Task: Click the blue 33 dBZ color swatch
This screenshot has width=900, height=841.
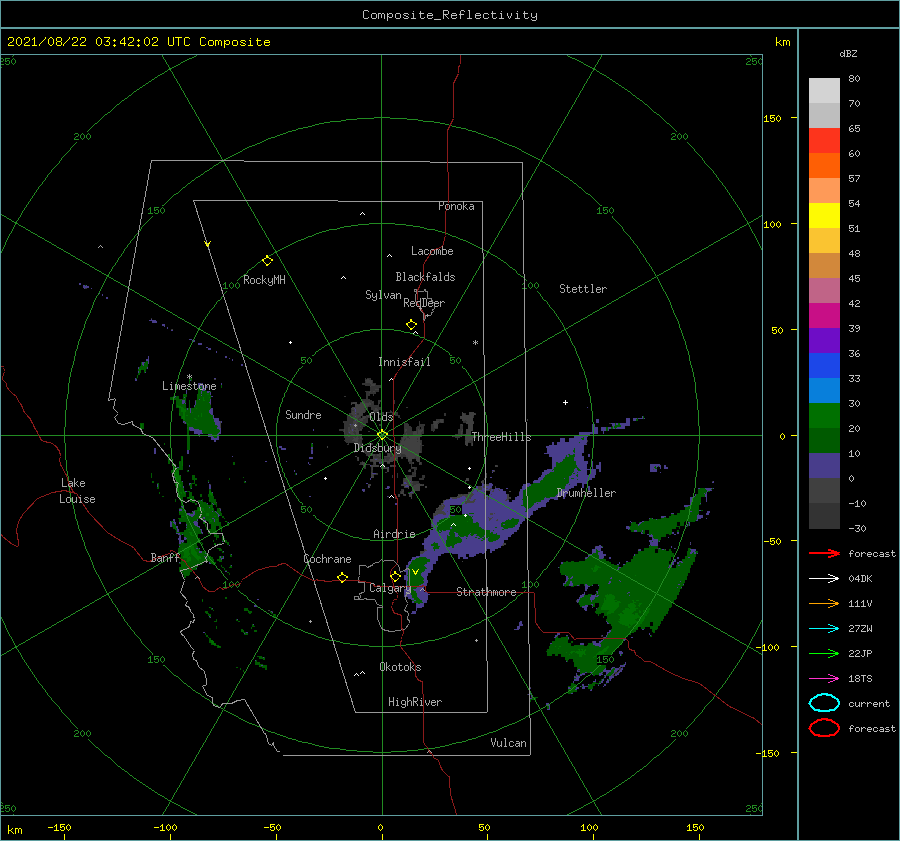Action: pos(824,365)
